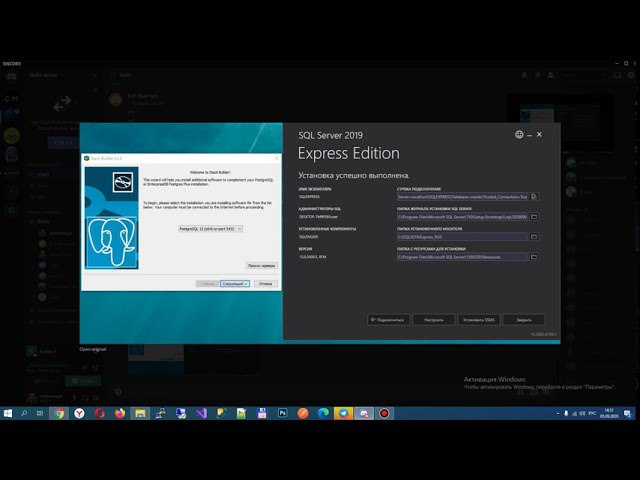Minimize the SQL Server installer window

529,135
